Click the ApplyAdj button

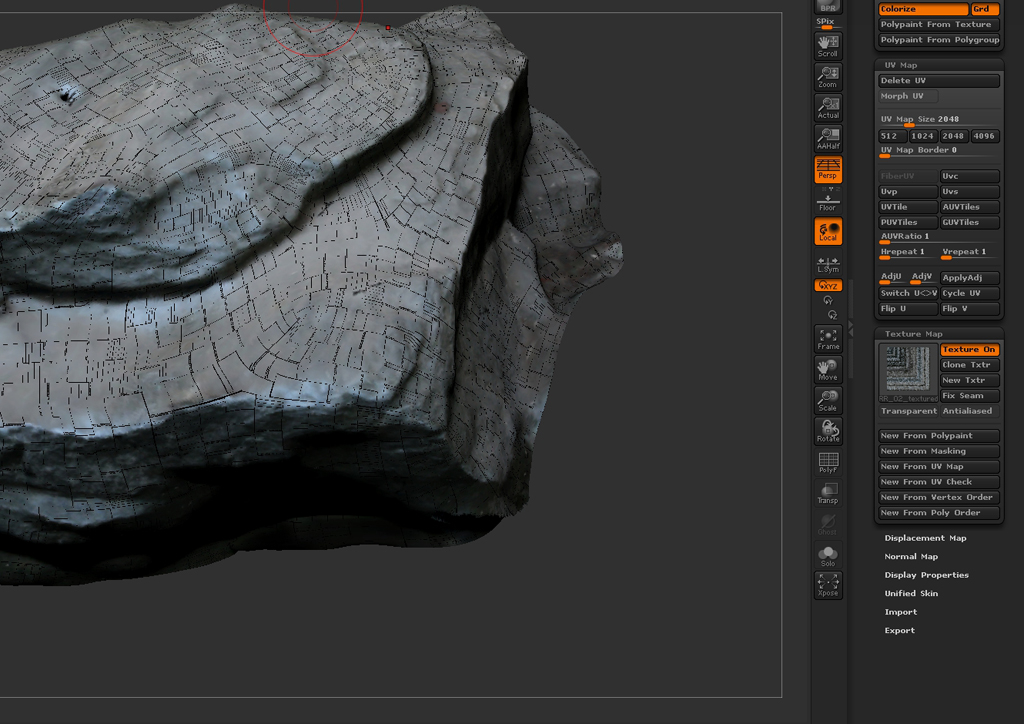coord(969,277)
